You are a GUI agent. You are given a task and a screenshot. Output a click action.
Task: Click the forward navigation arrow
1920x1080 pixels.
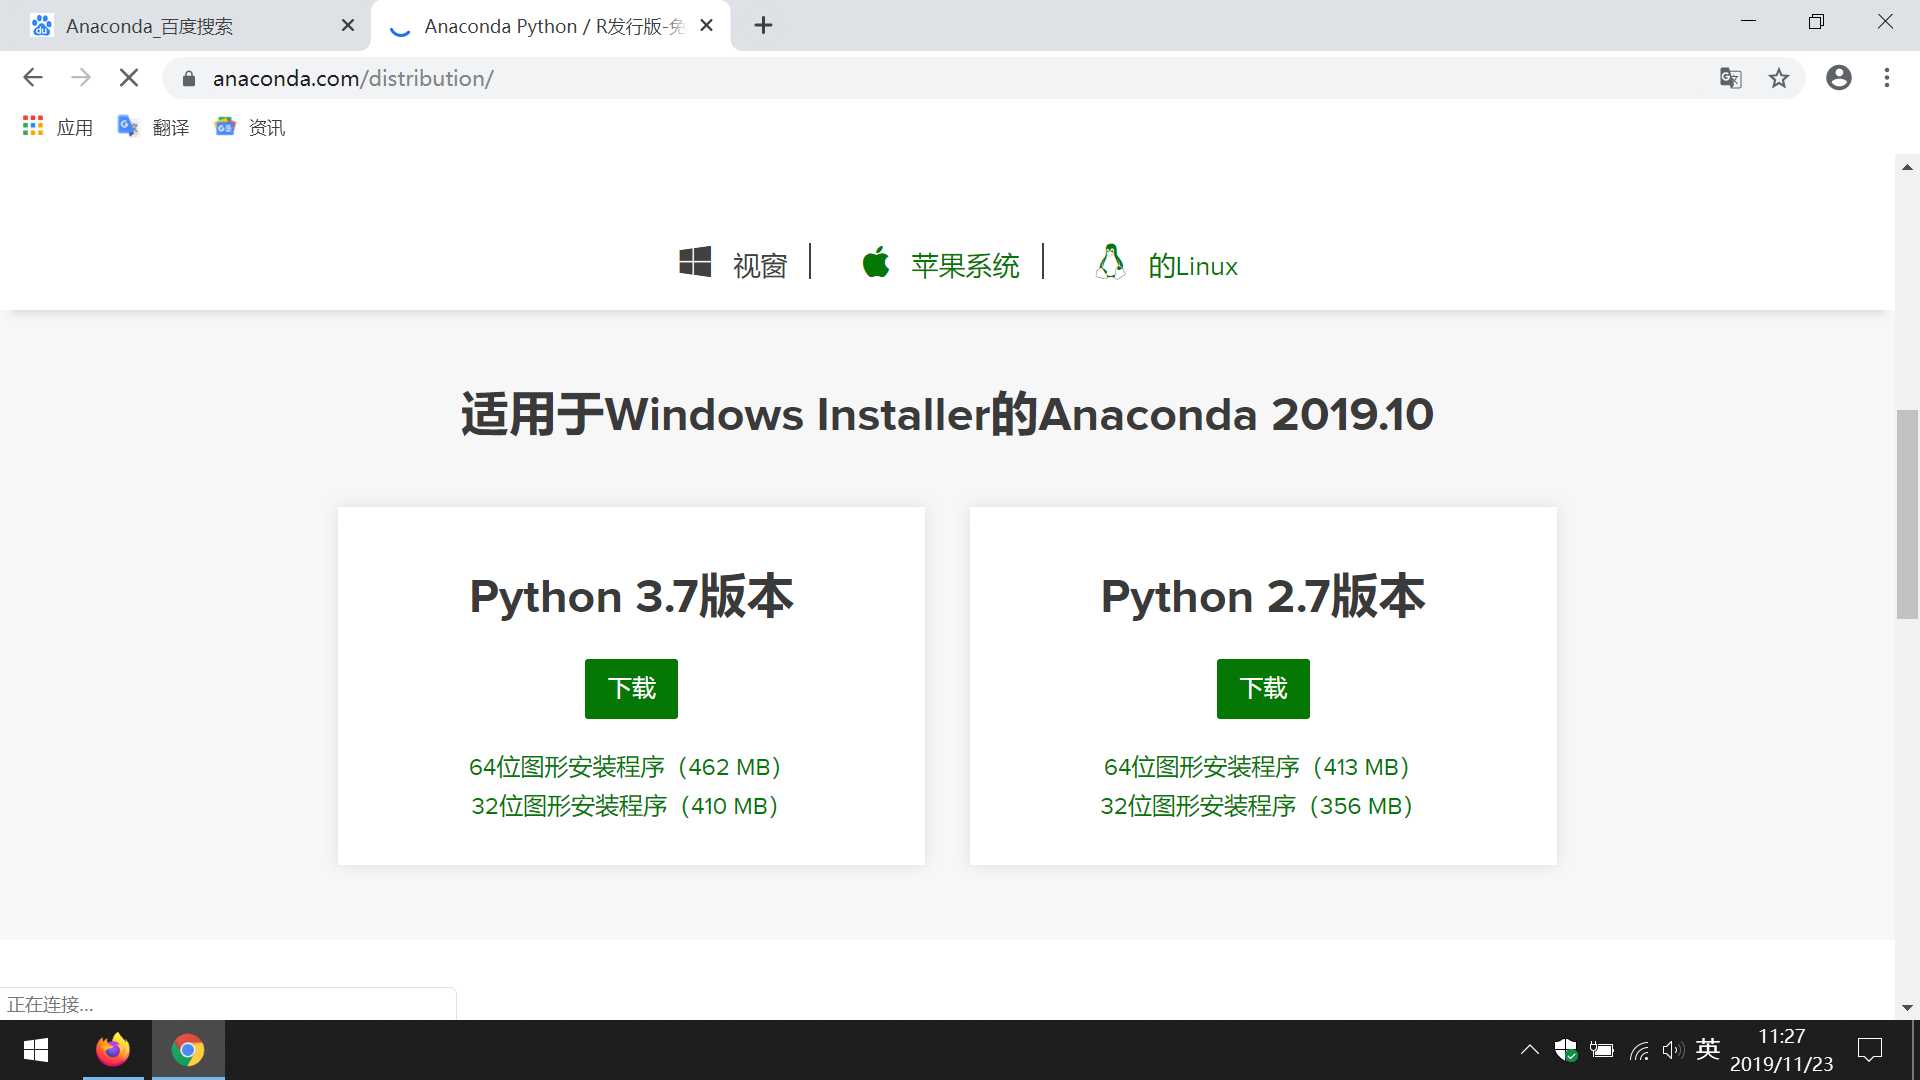[x=81, y=78]
